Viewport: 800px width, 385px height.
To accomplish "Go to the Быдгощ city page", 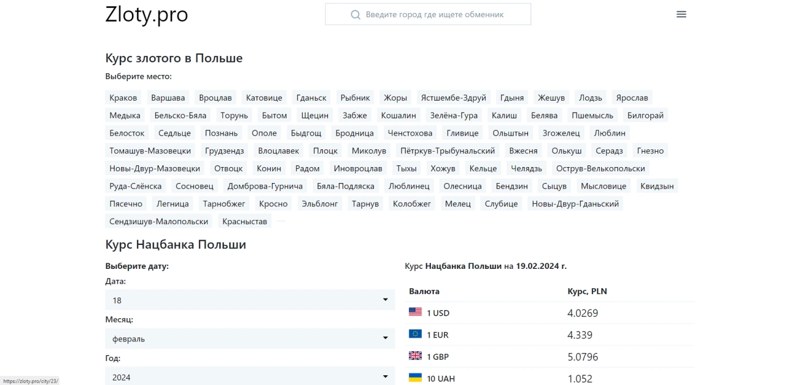I will (306, 133).
